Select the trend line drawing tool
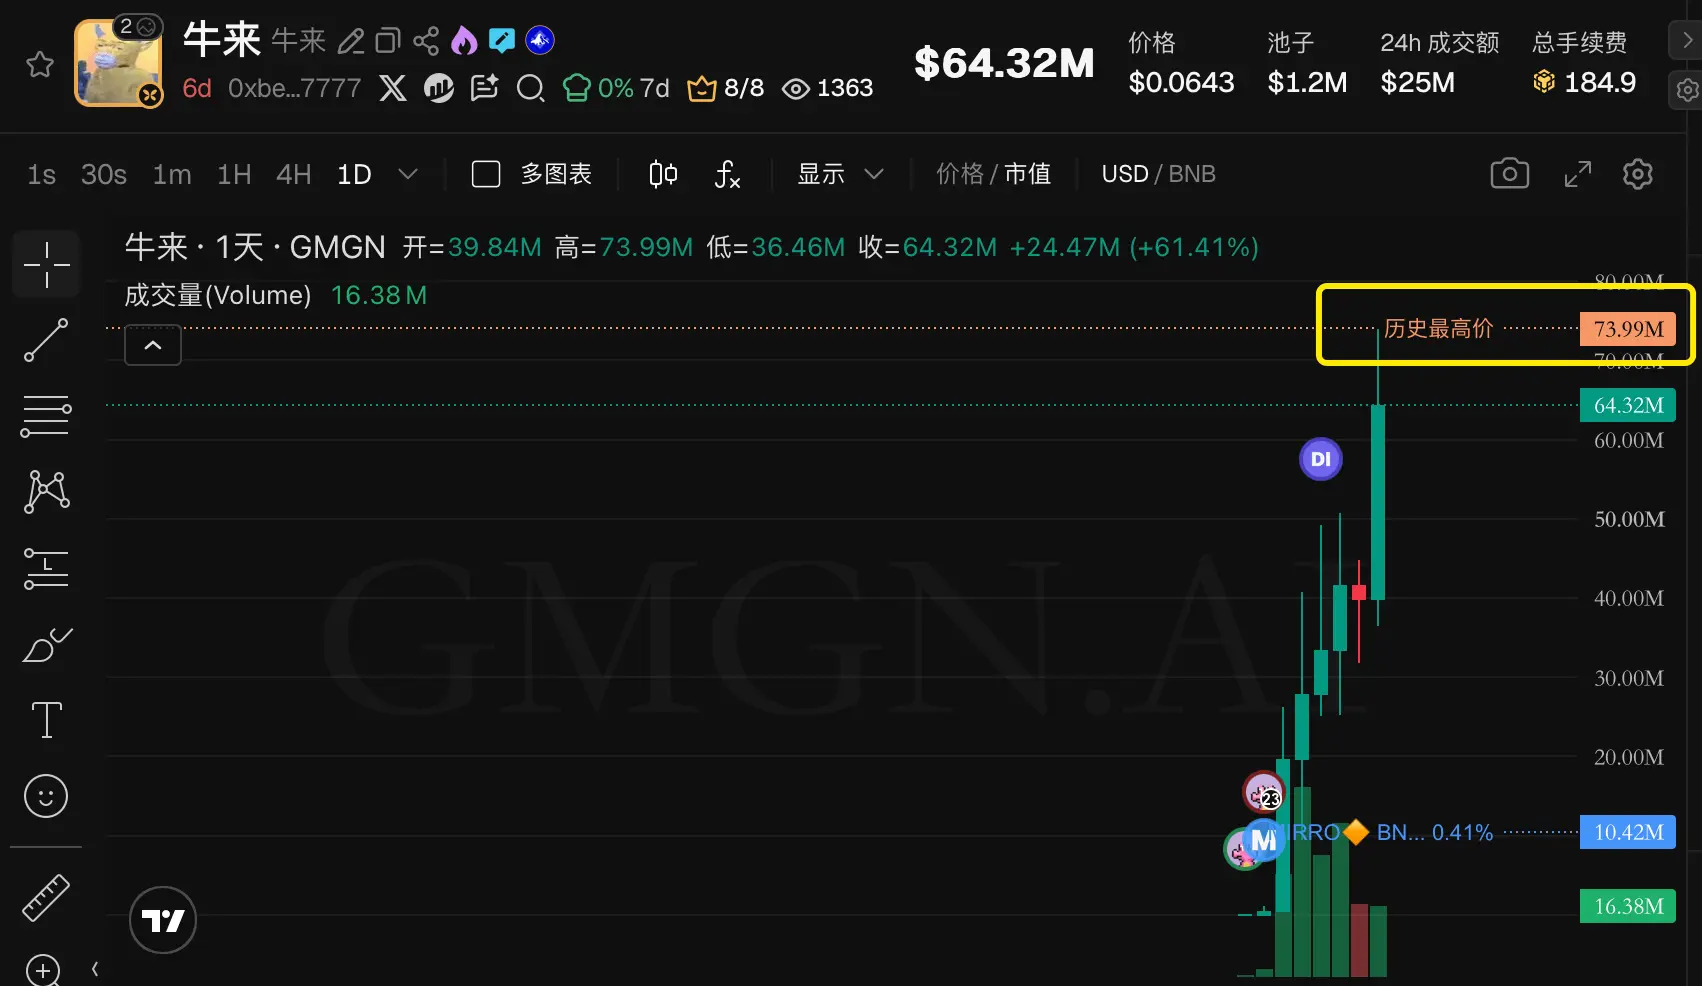 47,340
